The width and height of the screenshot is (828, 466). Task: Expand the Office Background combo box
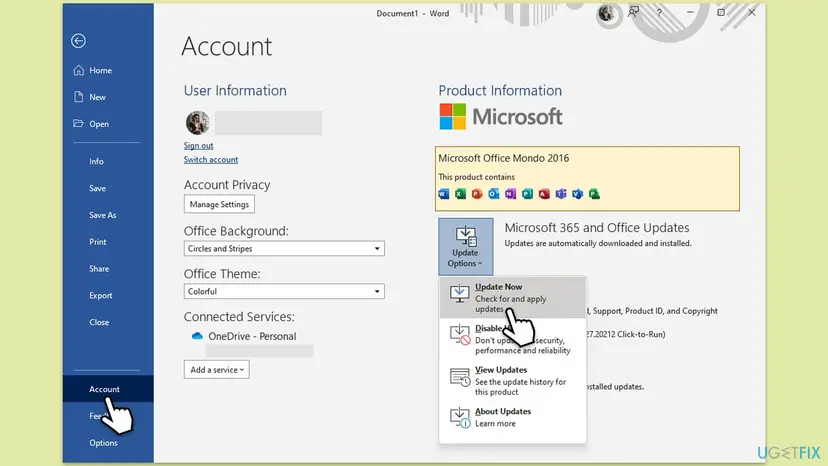[284, 248]
